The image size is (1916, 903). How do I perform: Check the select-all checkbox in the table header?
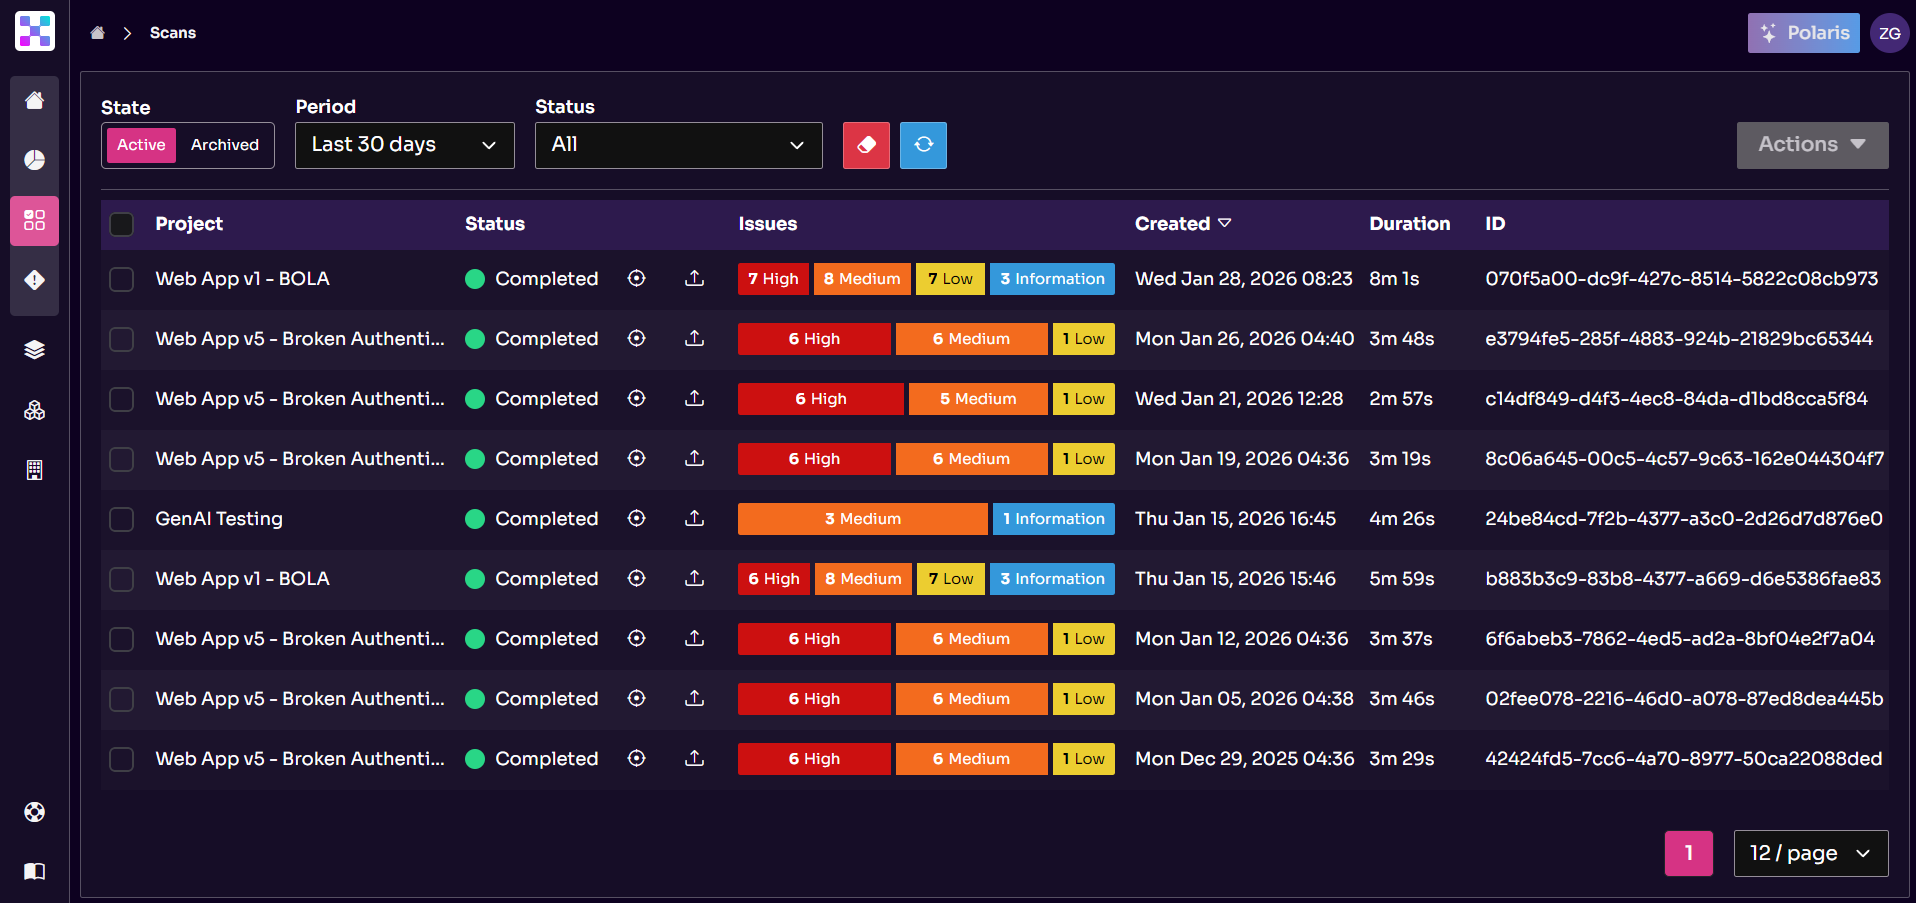[x=121, y=224]
